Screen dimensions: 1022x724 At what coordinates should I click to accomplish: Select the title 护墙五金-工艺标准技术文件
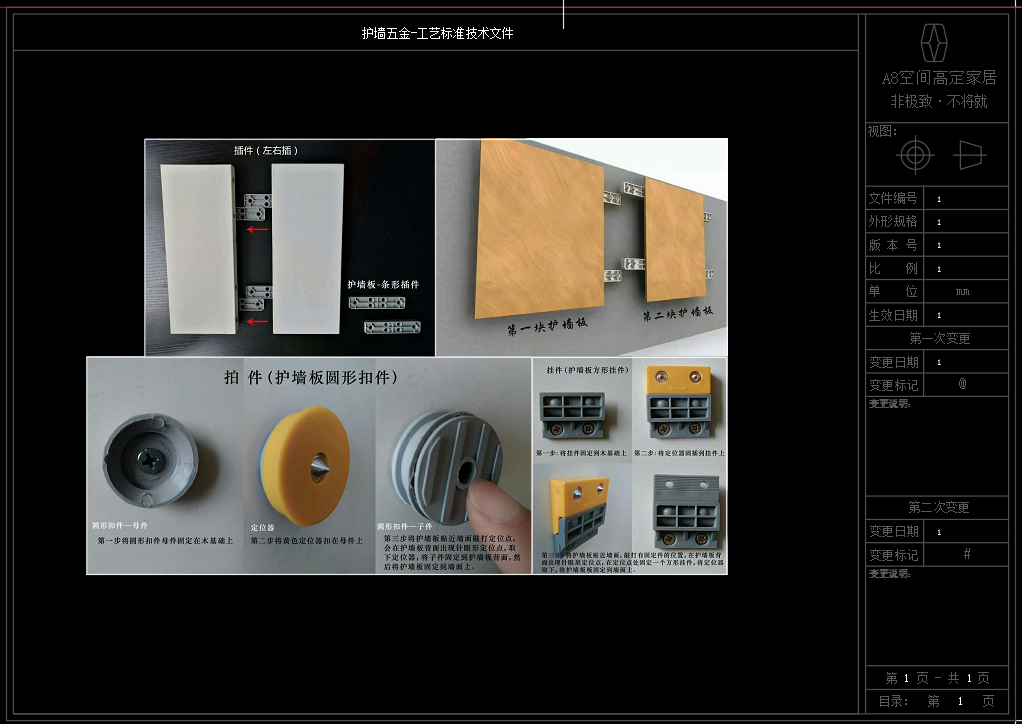[x=437, y=33]
